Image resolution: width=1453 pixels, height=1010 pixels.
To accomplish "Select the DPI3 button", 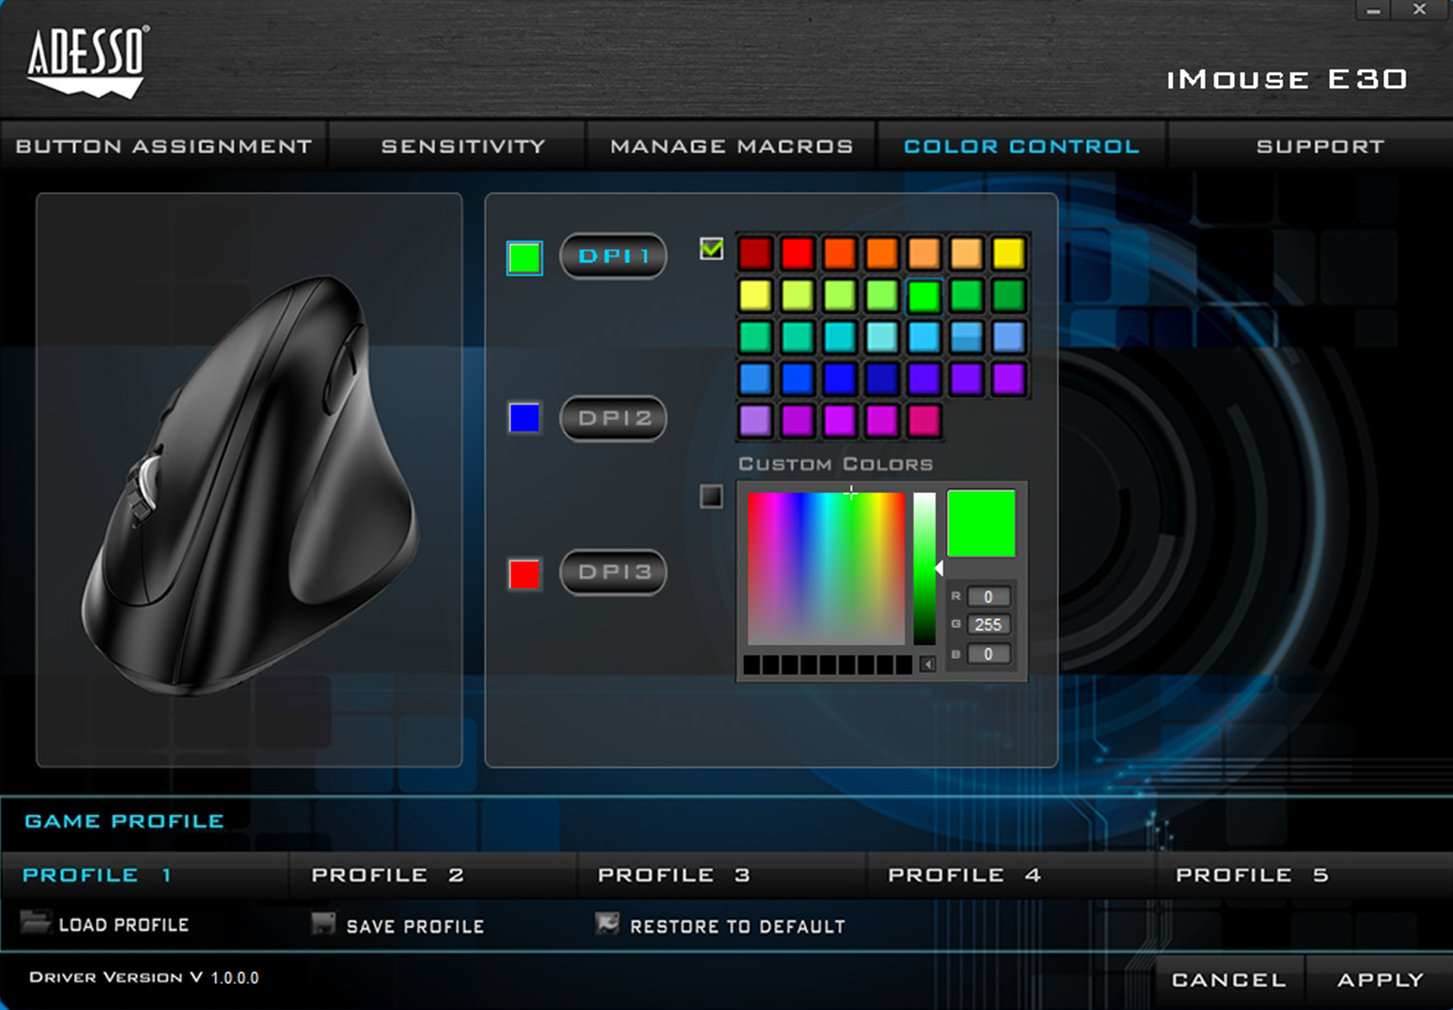I will tap(613, 572).
